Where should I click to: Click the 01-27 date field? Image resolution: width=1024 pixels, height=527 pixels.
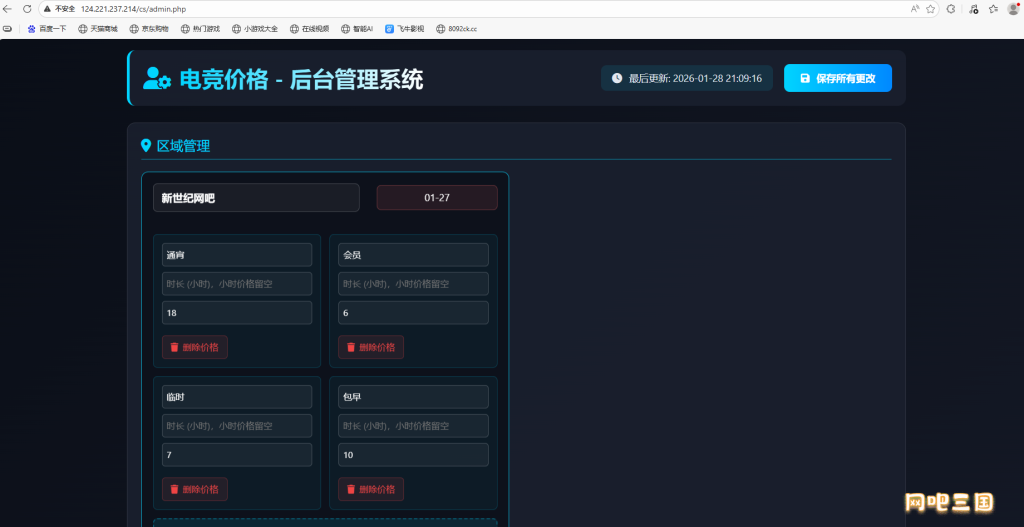pos(437,198)
